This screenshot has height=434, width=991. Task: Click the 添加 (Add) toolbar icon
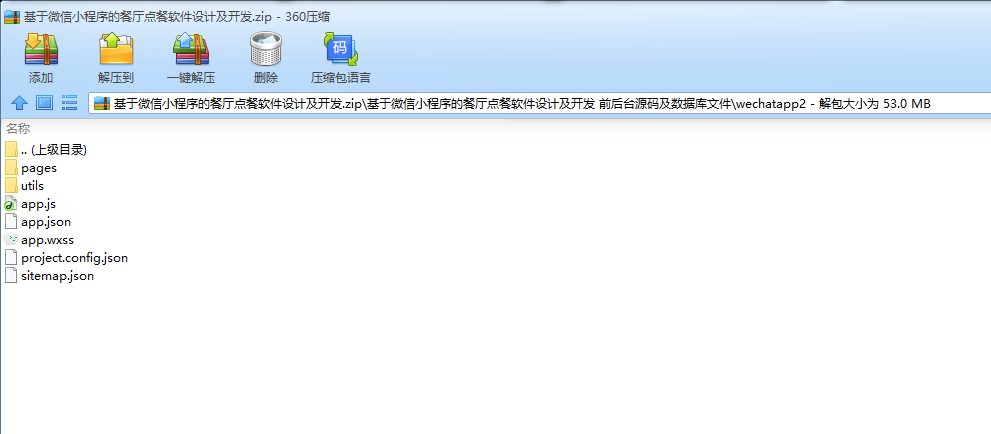(x=41, y=50)
